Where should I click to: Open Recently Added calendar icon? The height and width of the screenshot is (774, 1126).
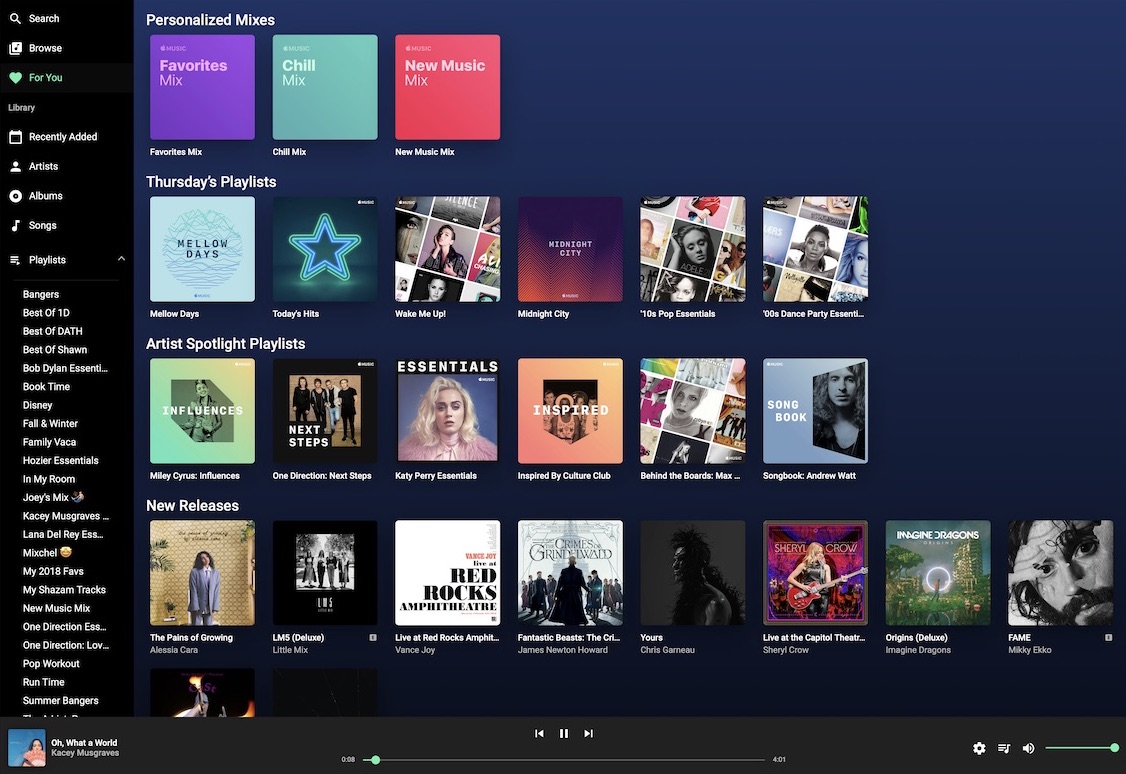tap(15, 136)
